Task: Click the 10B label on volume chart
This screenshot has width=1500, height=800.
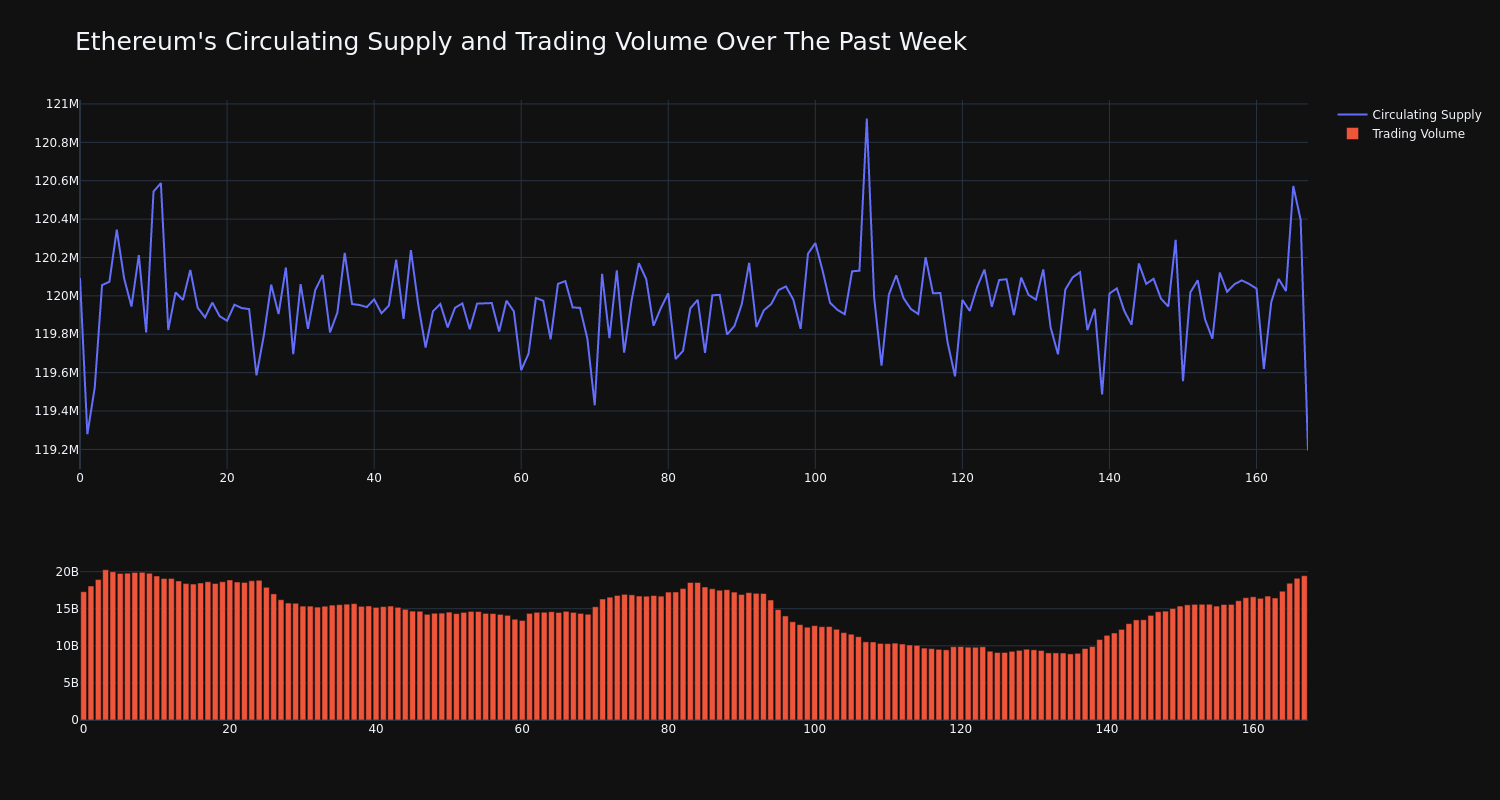Action: (67, 646)
